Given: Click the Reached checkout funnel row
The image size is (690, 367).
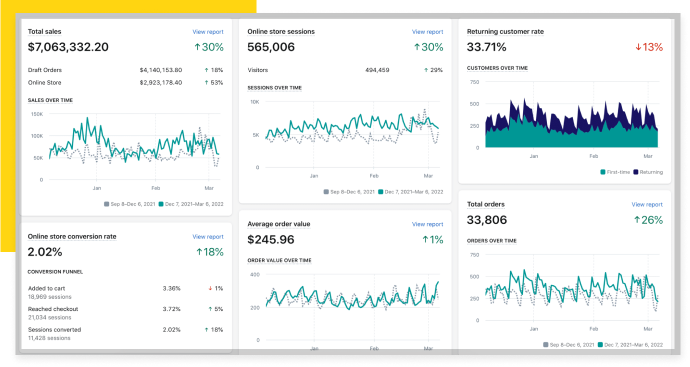Looking at the screenshot, I should (x=125, y=313).
